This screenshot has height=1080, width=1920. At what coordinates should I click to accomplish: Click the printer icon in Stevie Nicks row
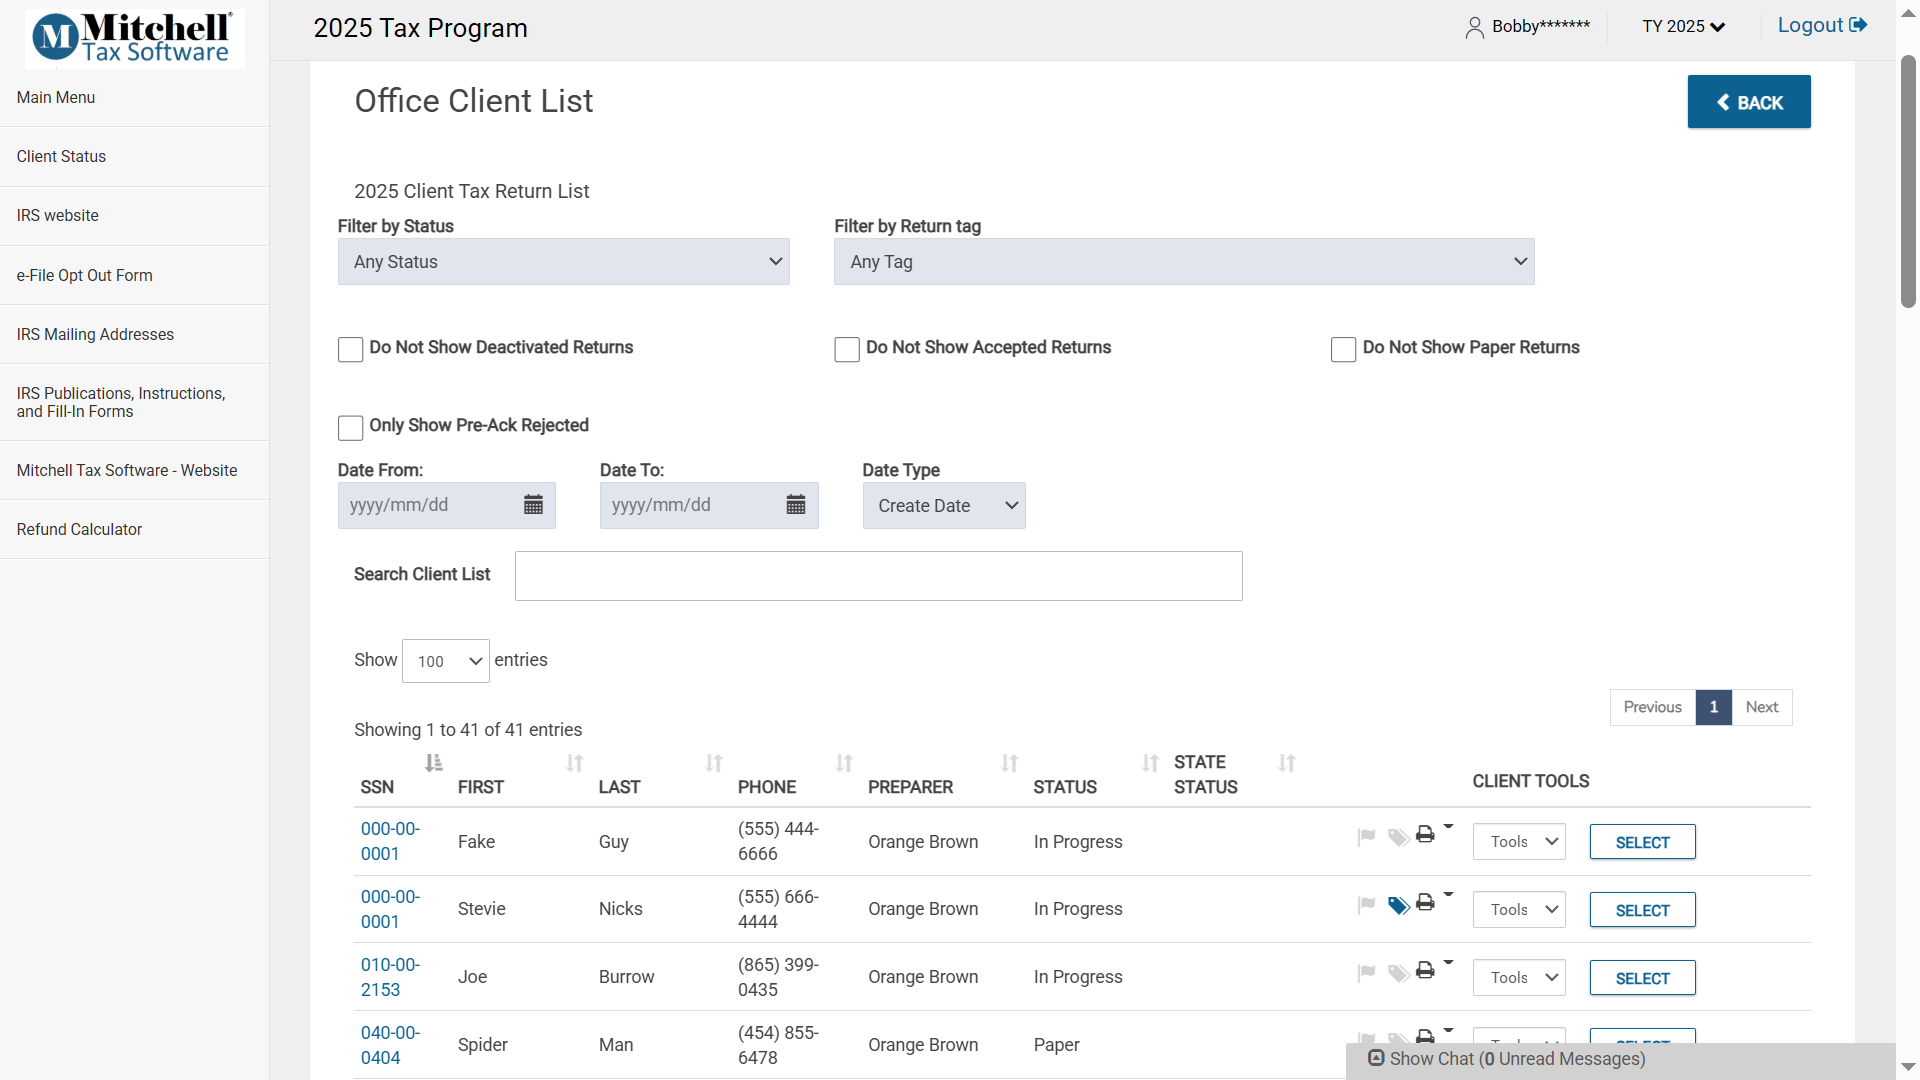[x=1425, y=902]
